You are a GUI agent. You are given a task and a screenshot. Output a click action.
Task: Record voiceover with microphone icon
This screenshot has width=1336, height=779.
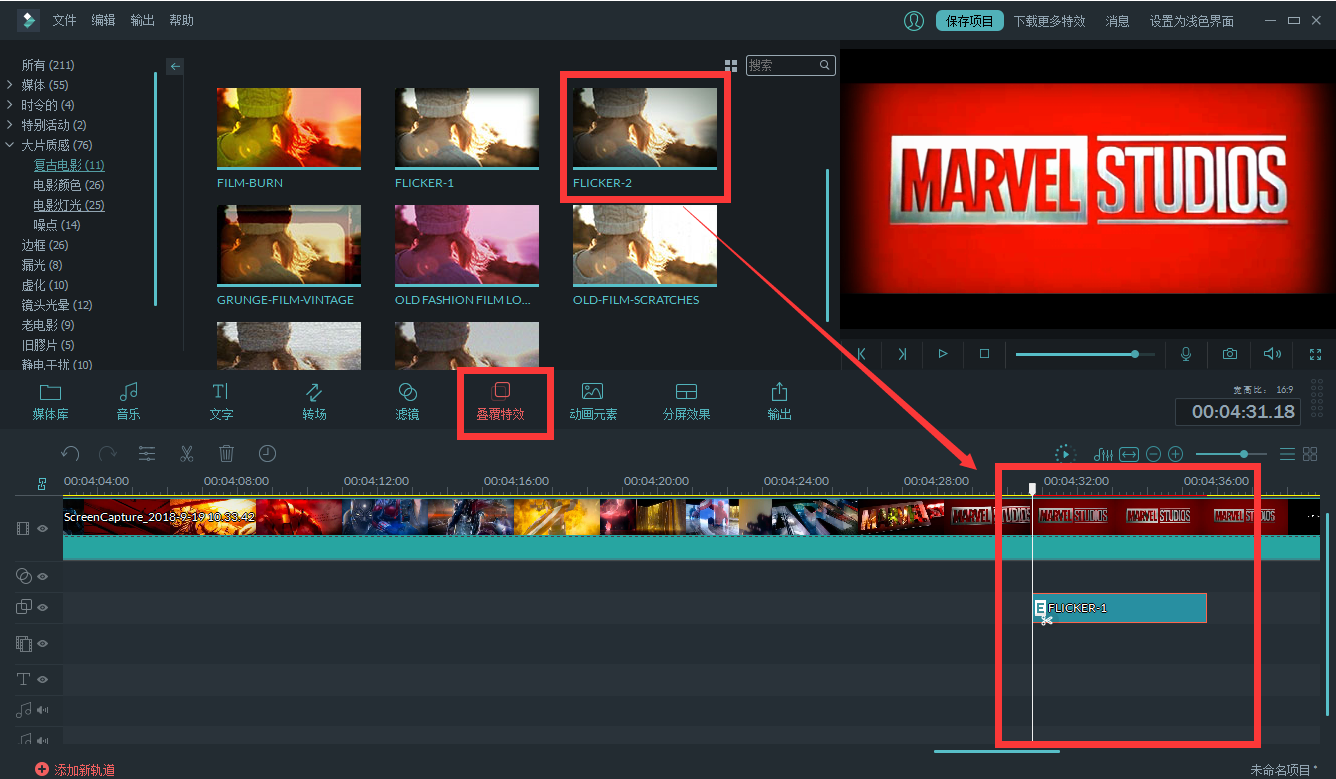click(1186, 354)
